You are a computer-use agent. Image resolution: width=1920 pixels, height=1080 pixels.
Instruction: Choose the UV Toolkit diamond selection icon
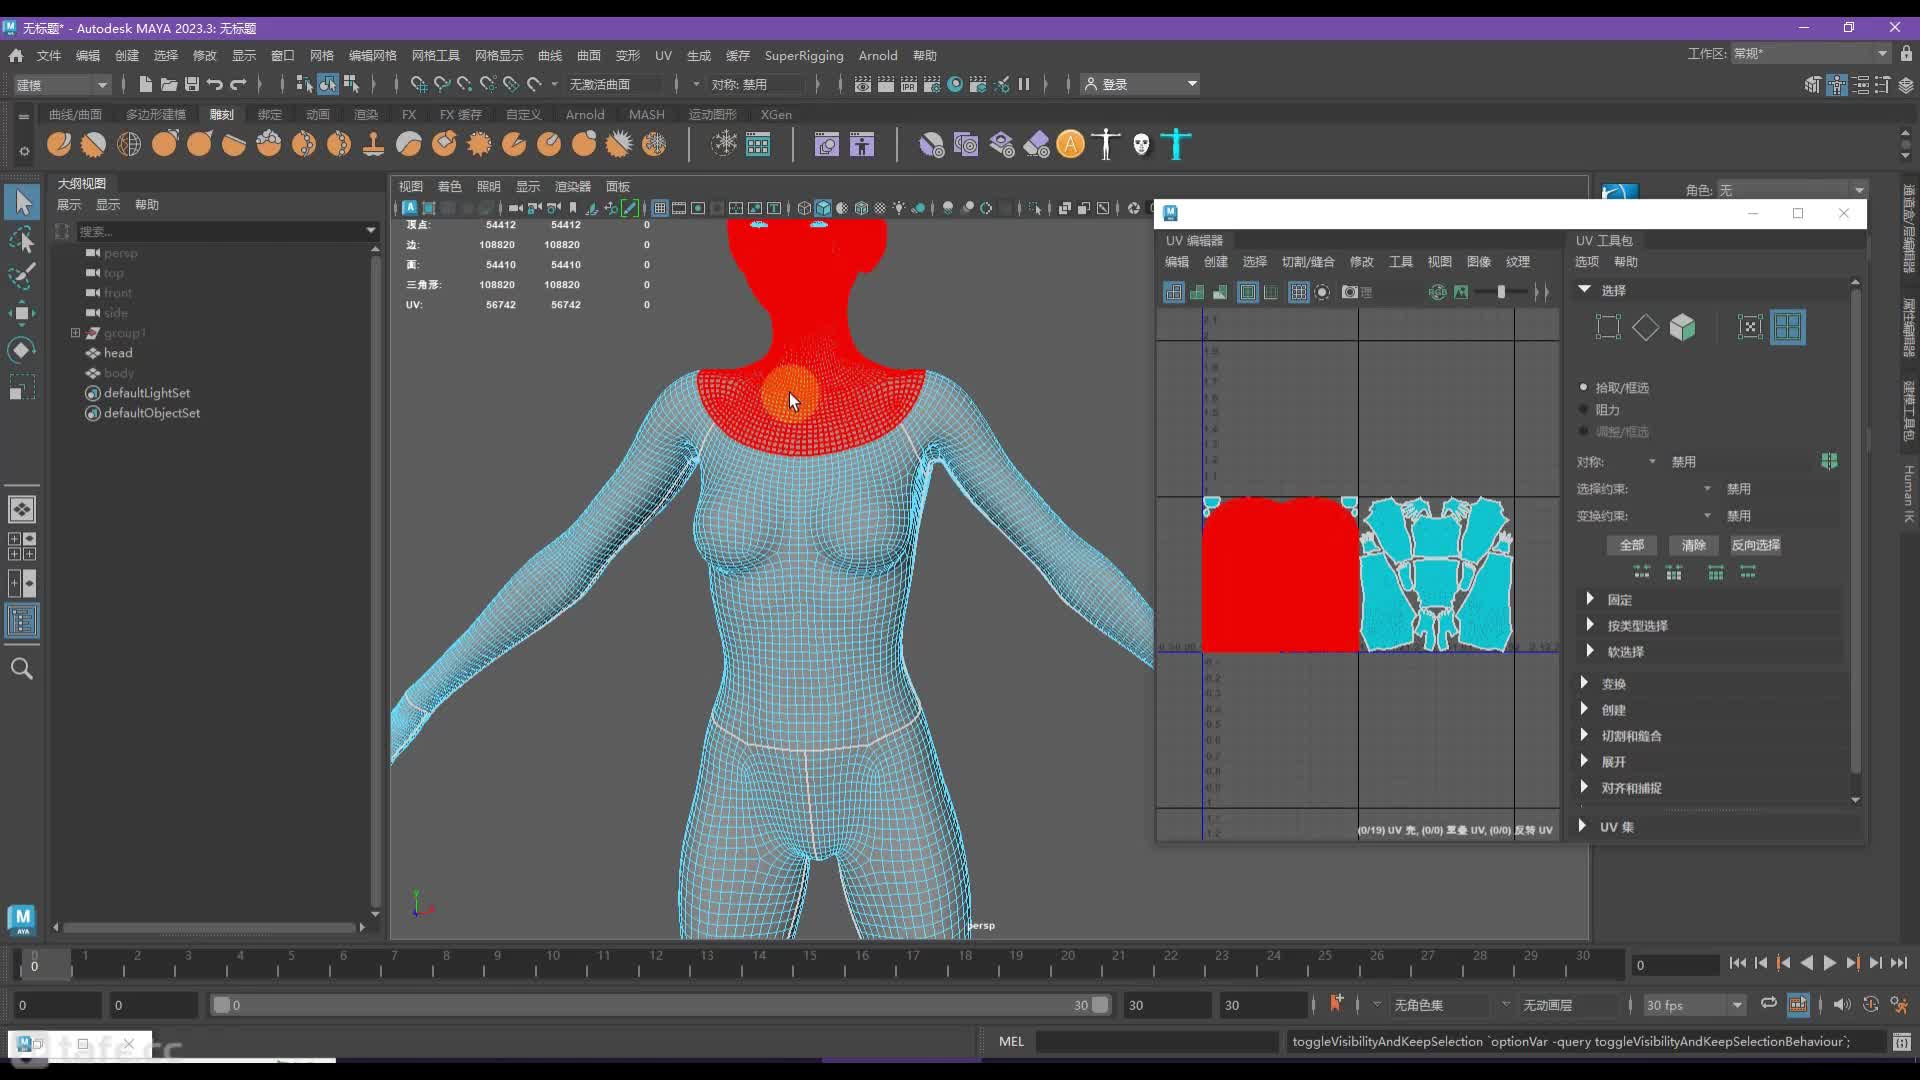coord(1645,327)
